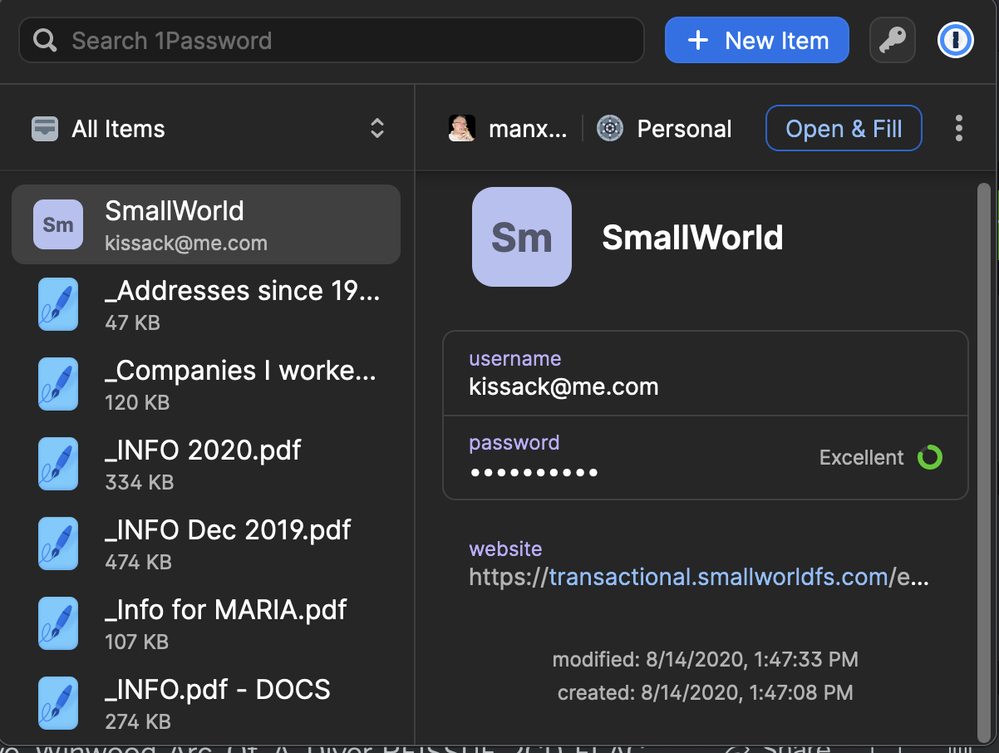The height and width of the screenshot is (753, 999).
Task: Expand the All Items dropdown chevrons
Action: [x=377, y=129]
